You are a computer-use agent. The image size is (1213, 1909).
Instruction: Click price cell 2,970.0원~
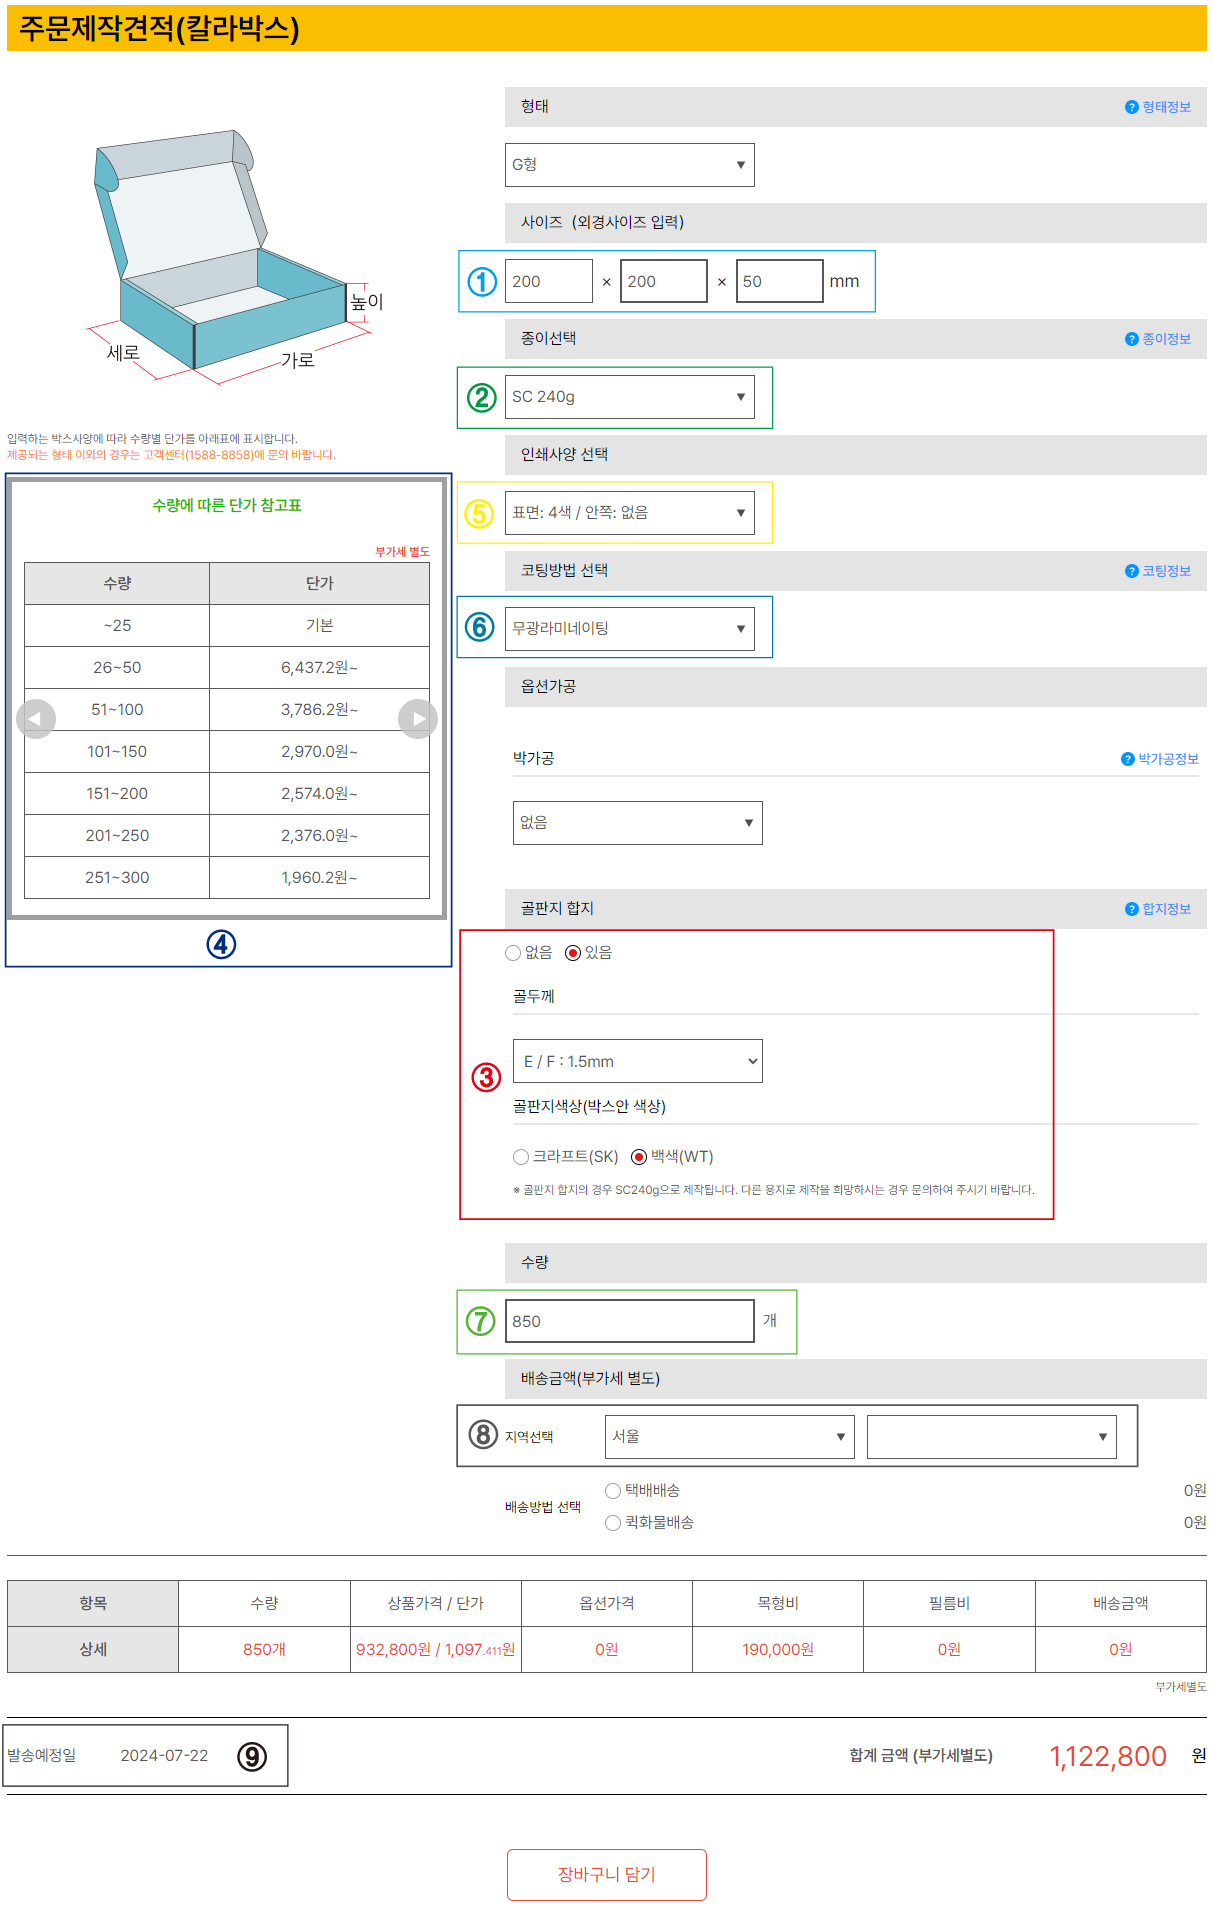(319, 751)
